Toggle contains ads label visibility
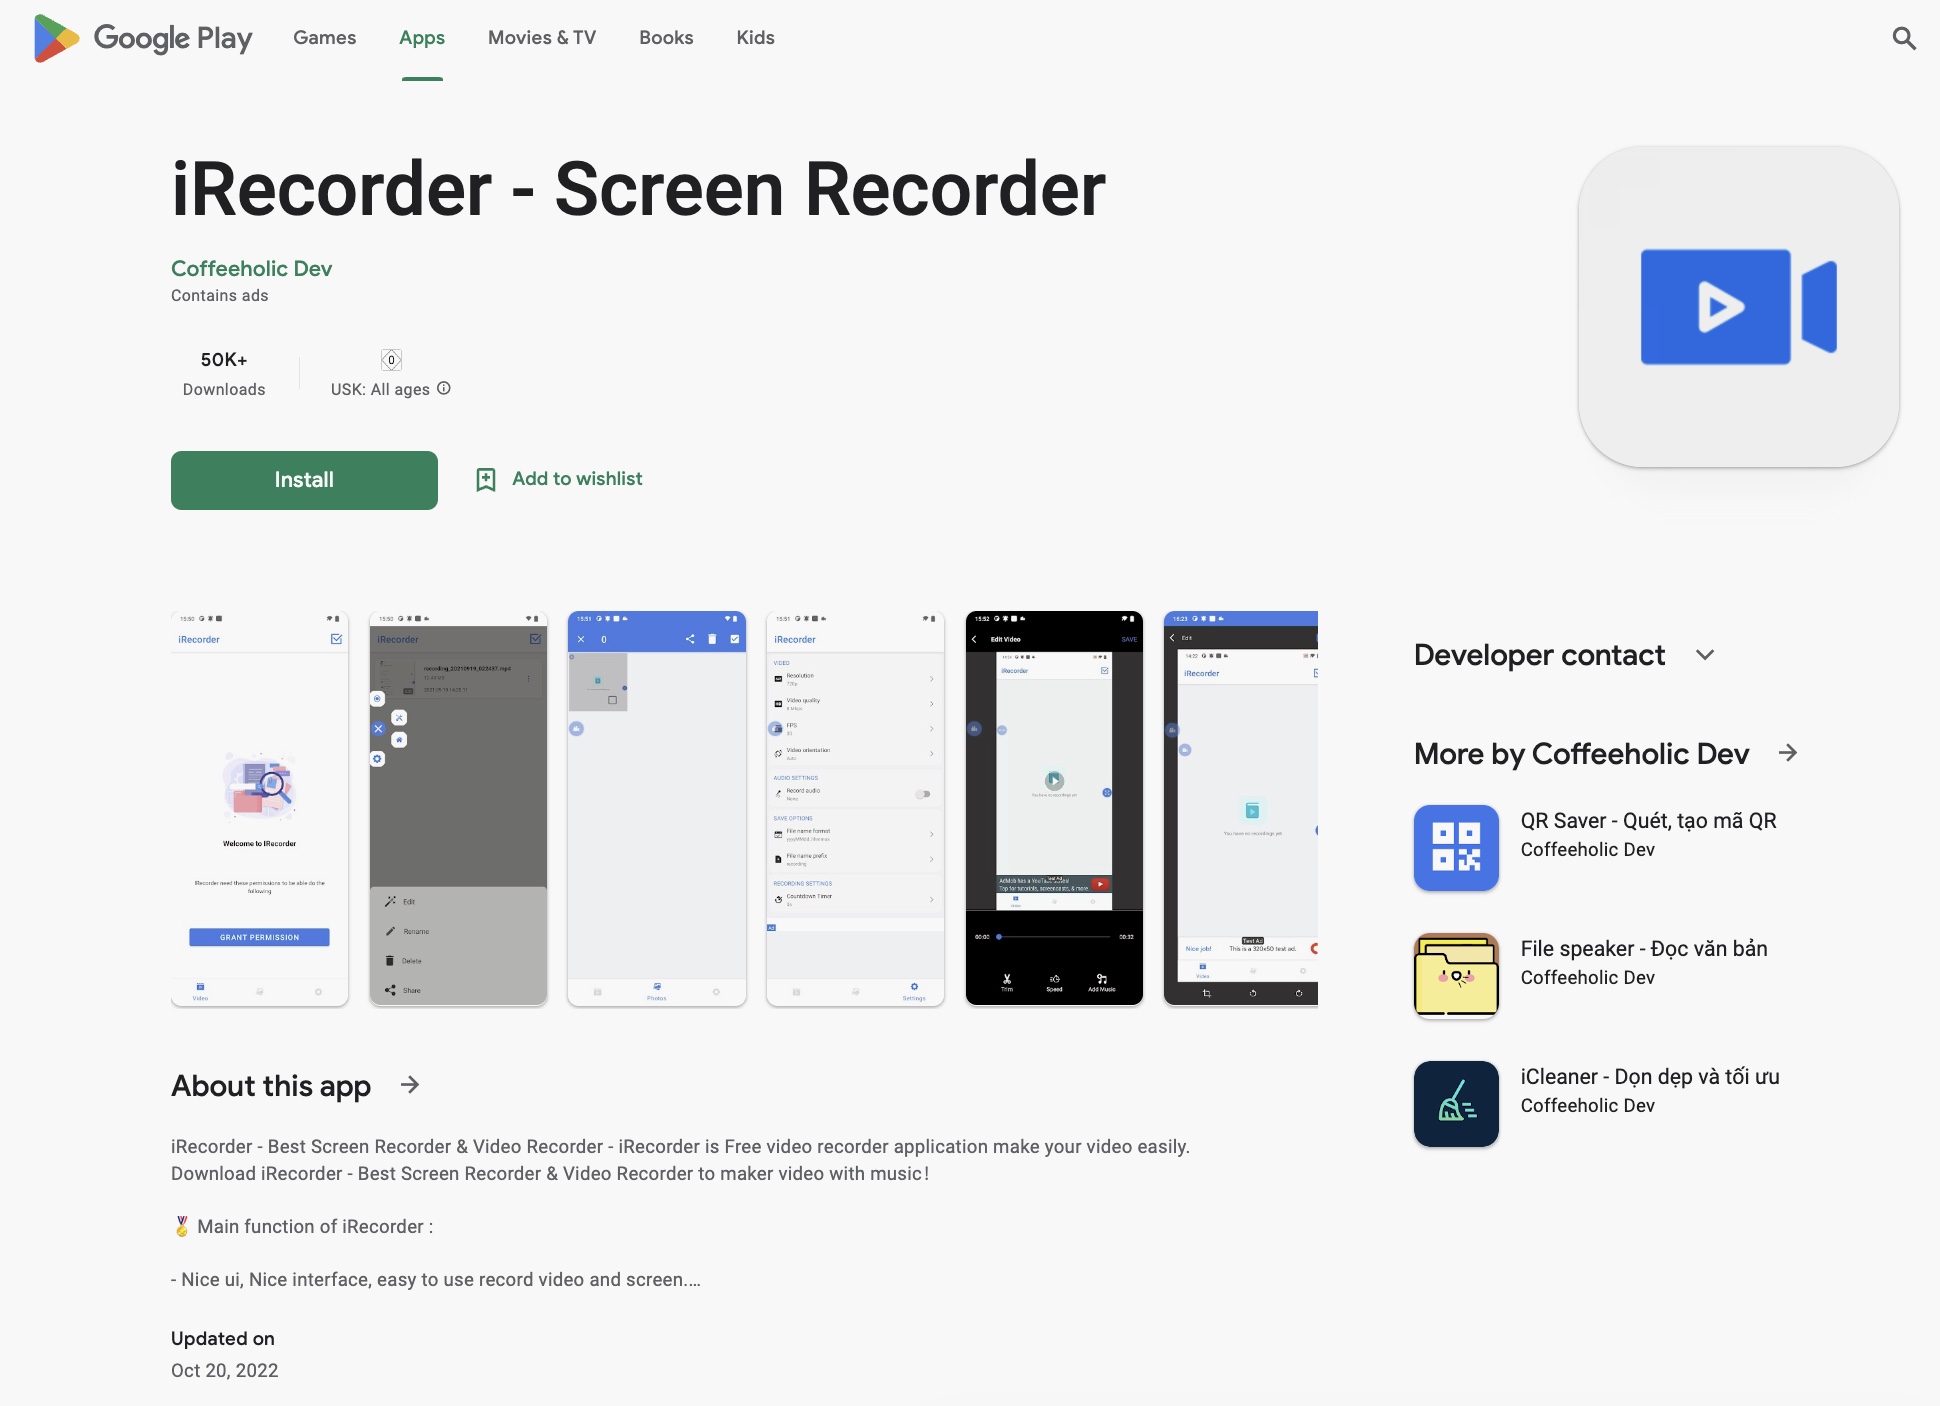The image size is (1940, 1406). click(x=218, y=295)
